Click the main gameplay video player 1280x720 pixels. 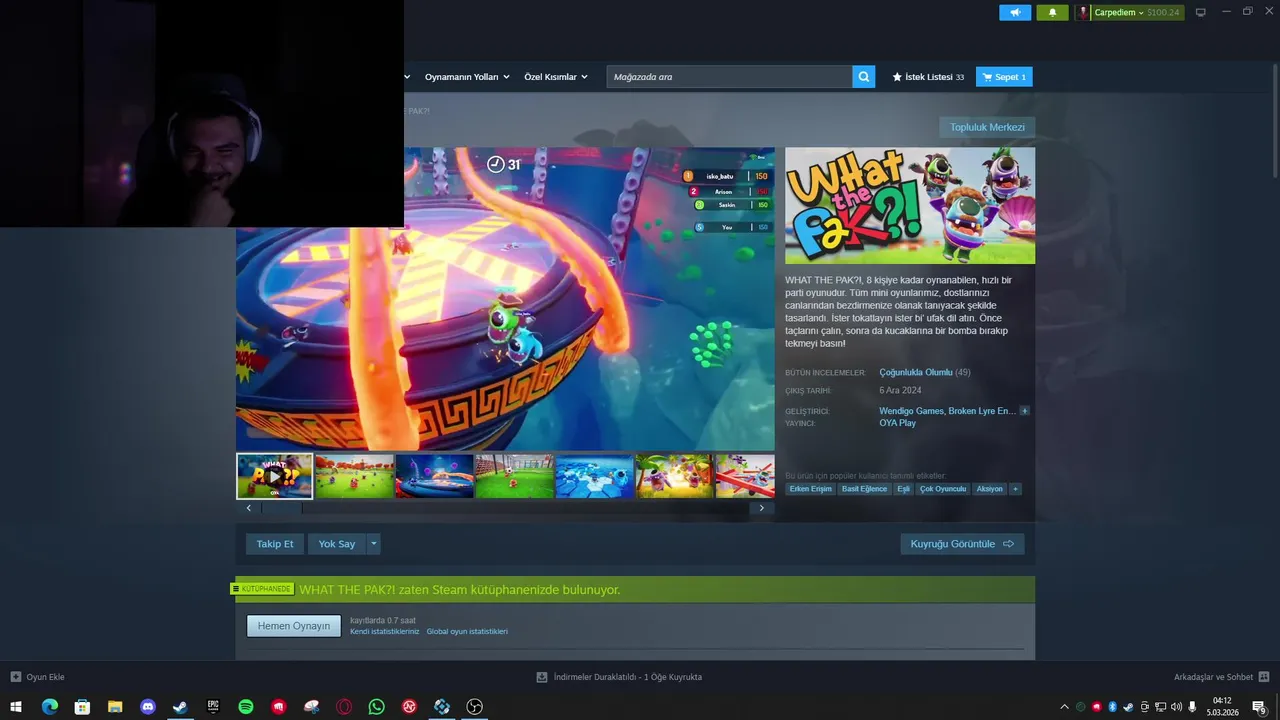[505, 299]
